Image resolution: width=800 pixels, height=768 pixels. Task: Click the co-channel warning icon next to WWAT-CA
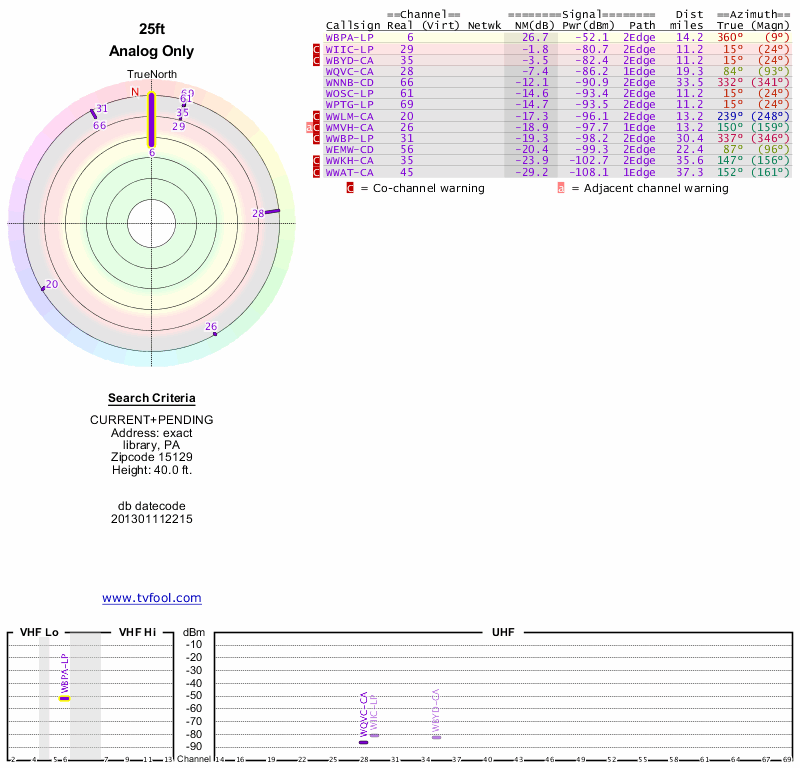[317, 172]
